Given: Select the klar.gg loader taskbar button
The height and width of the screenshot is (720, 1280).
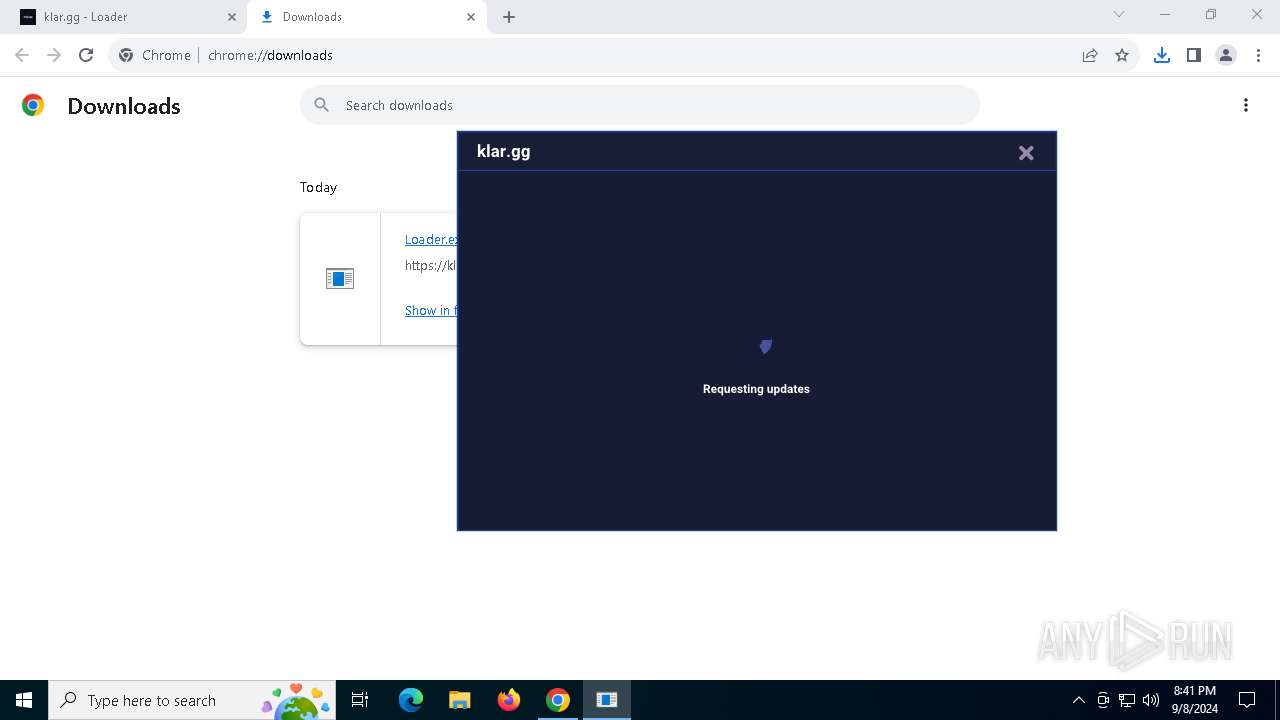Looking at the screenshot, I should pyautogui.click(x=607, y=700).
